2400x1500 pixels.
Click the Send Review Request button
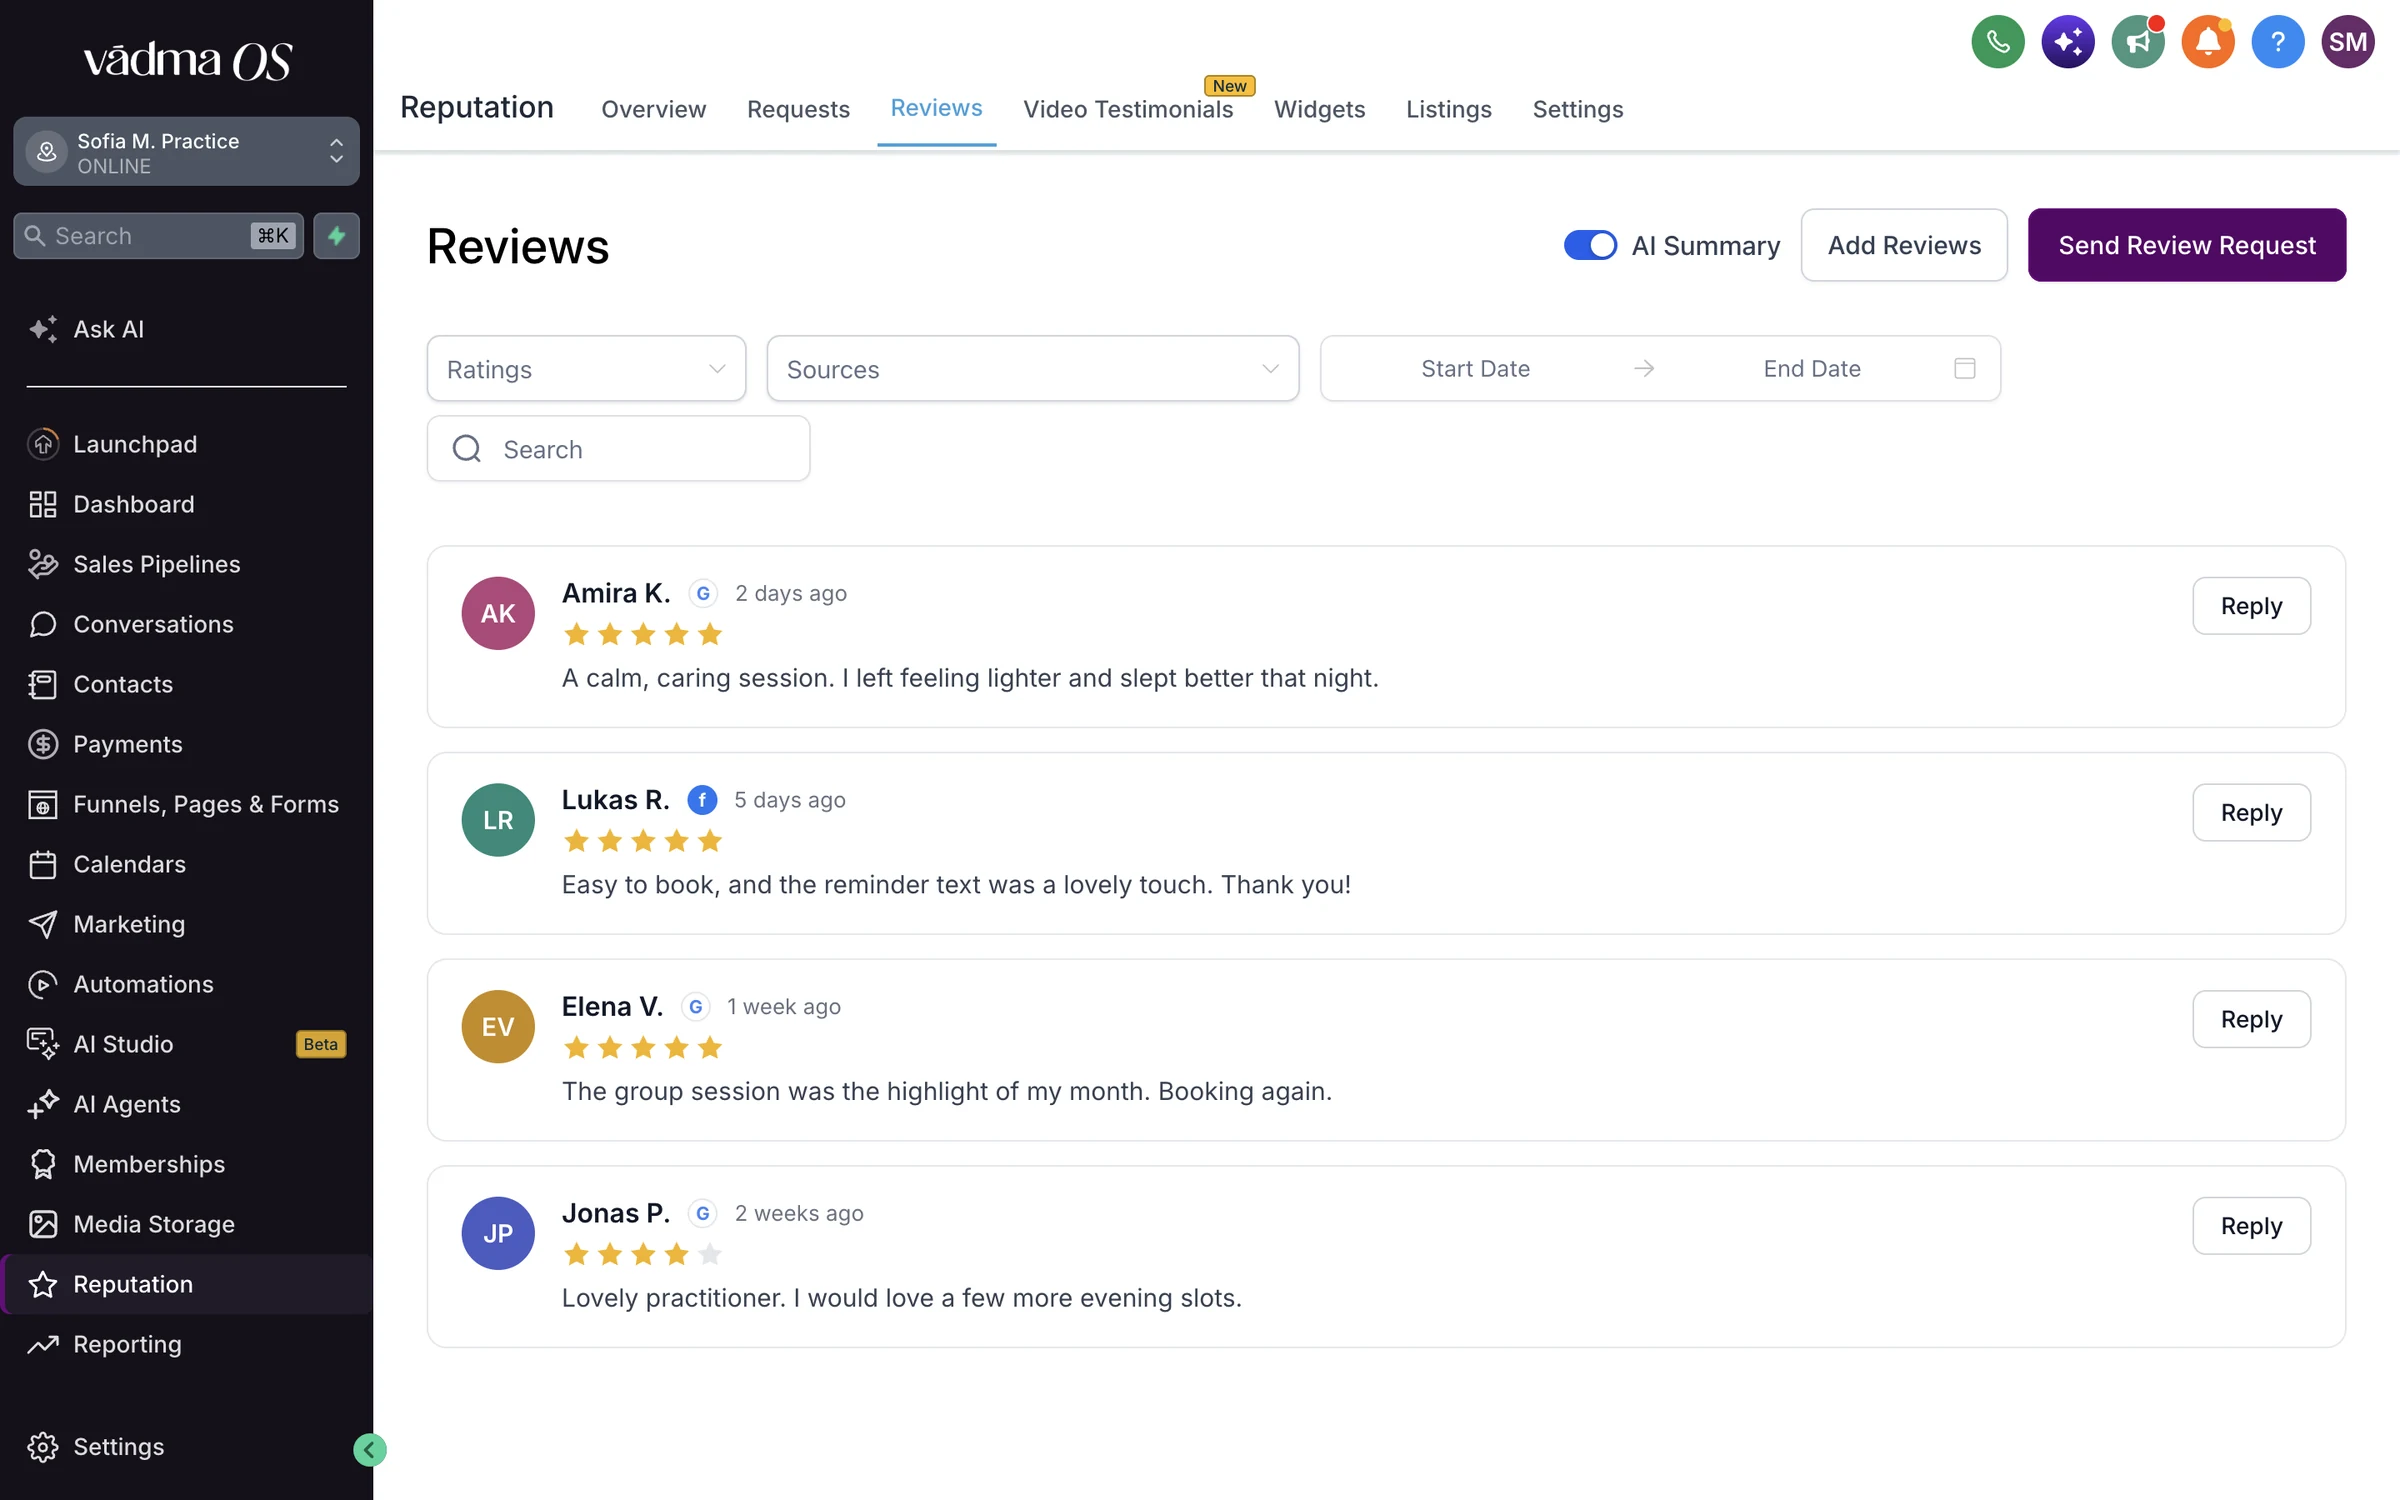(2186, 245)
